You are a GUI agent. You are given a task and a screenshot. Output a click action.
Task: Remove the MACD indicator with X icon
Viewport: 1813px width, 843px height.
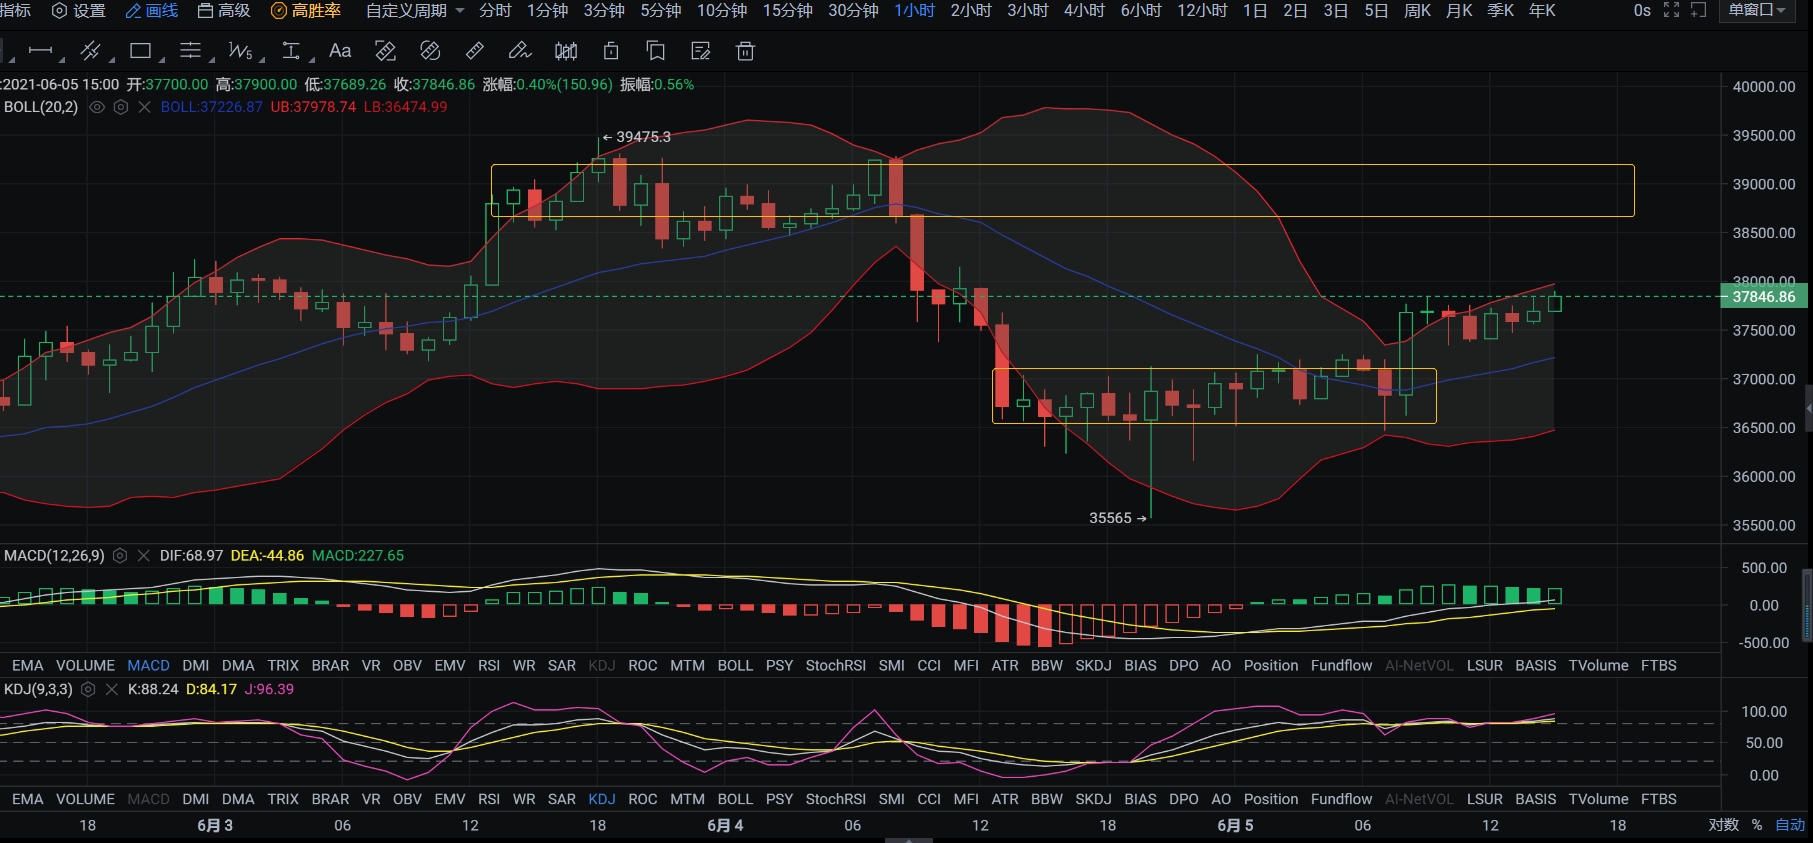coord(143,556)
